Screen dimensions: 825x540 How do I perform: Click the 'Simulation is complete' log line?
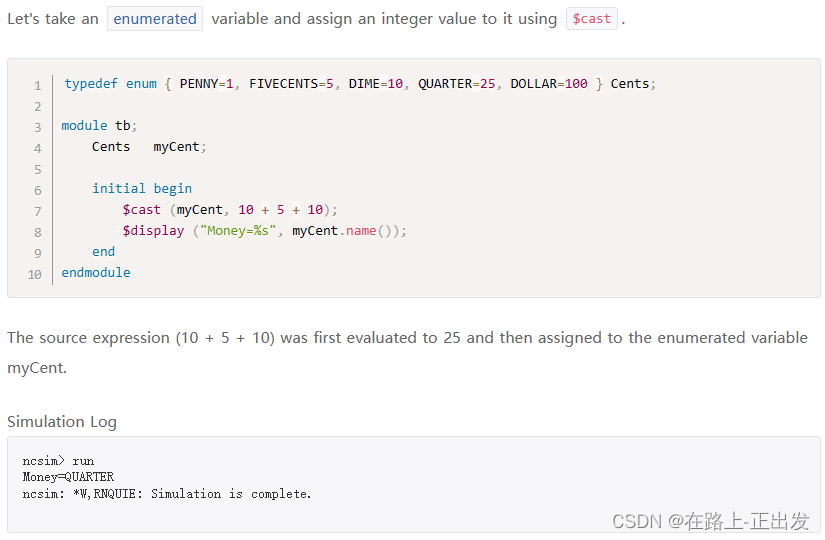click(x=230, y=494)
